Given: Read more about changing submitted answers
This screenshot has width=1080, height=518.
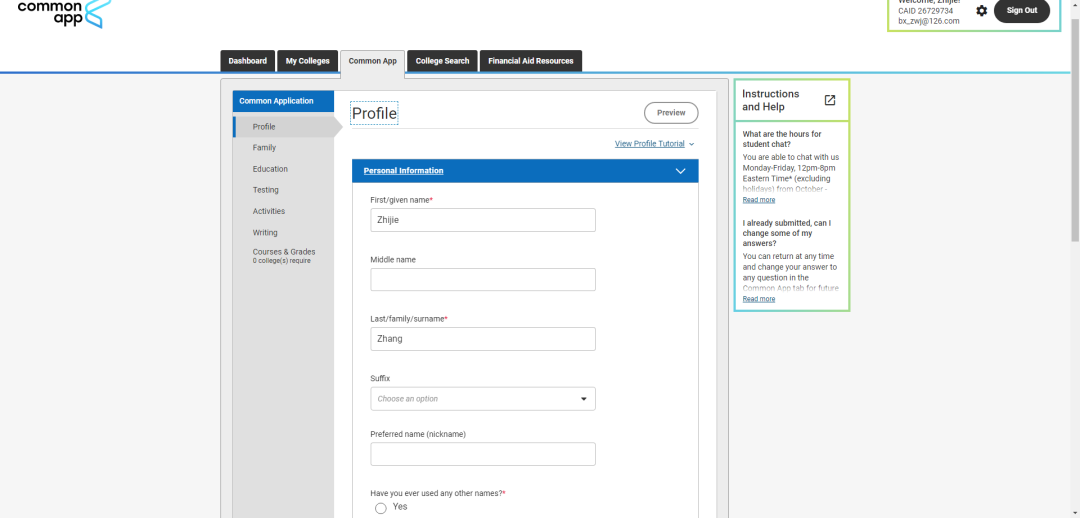Looking at the screenshot, I should pos(758,299).
